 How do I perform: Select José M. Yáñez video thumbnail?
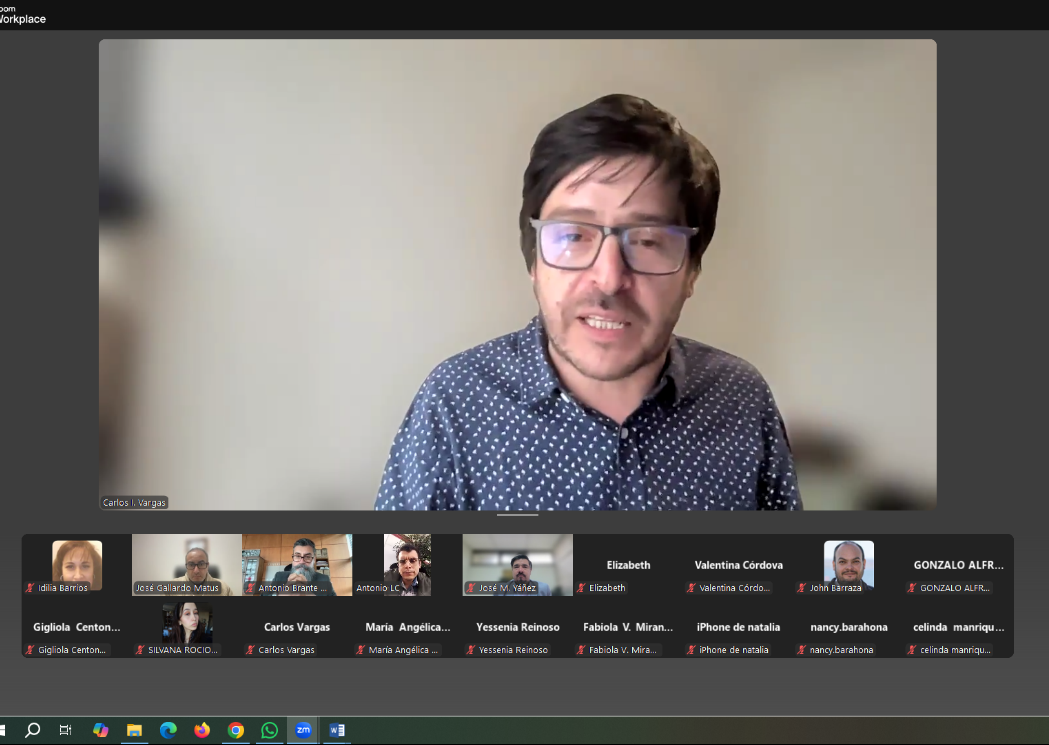pos(518,564)
